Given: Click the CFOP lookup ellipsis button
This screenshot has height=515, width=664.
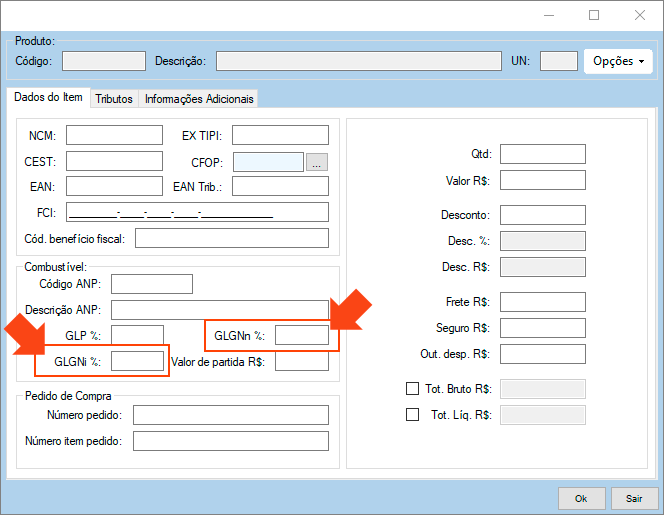Looking at the screenshot, I should tap(317, 162).
